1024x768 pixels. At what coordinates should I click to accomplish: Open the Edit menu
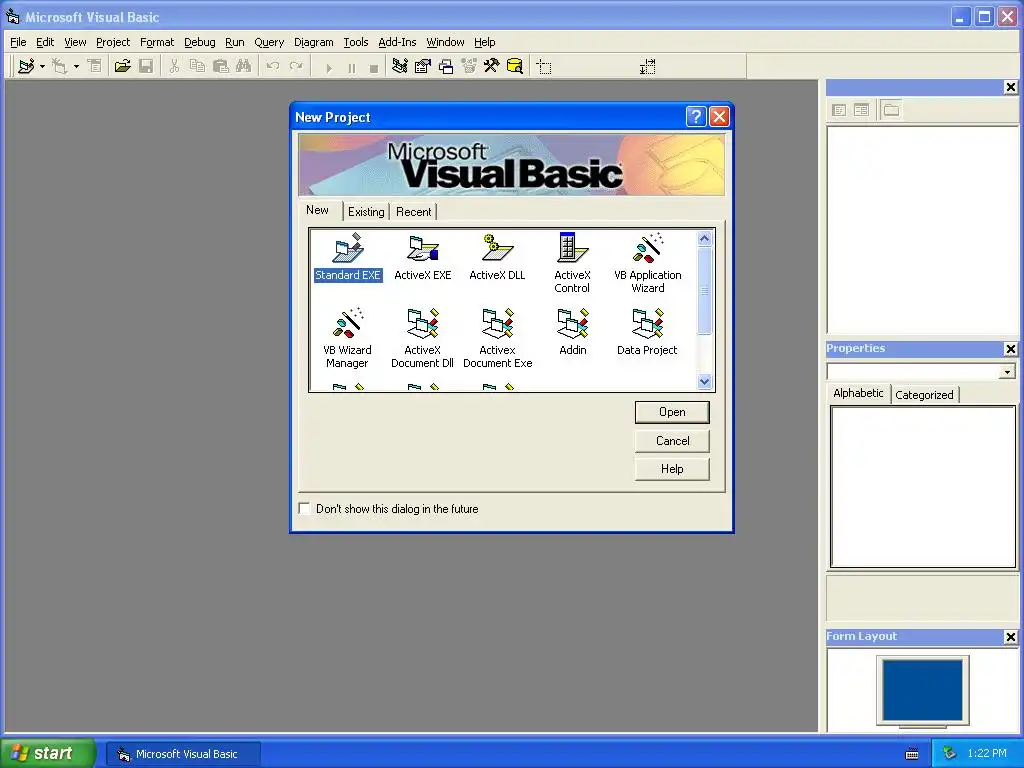point(45,42)
